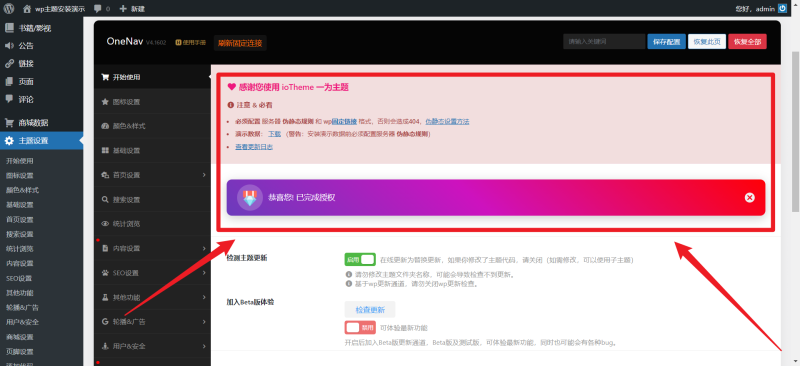Click the '新建' plus in admin bar

tap(132, 9)
